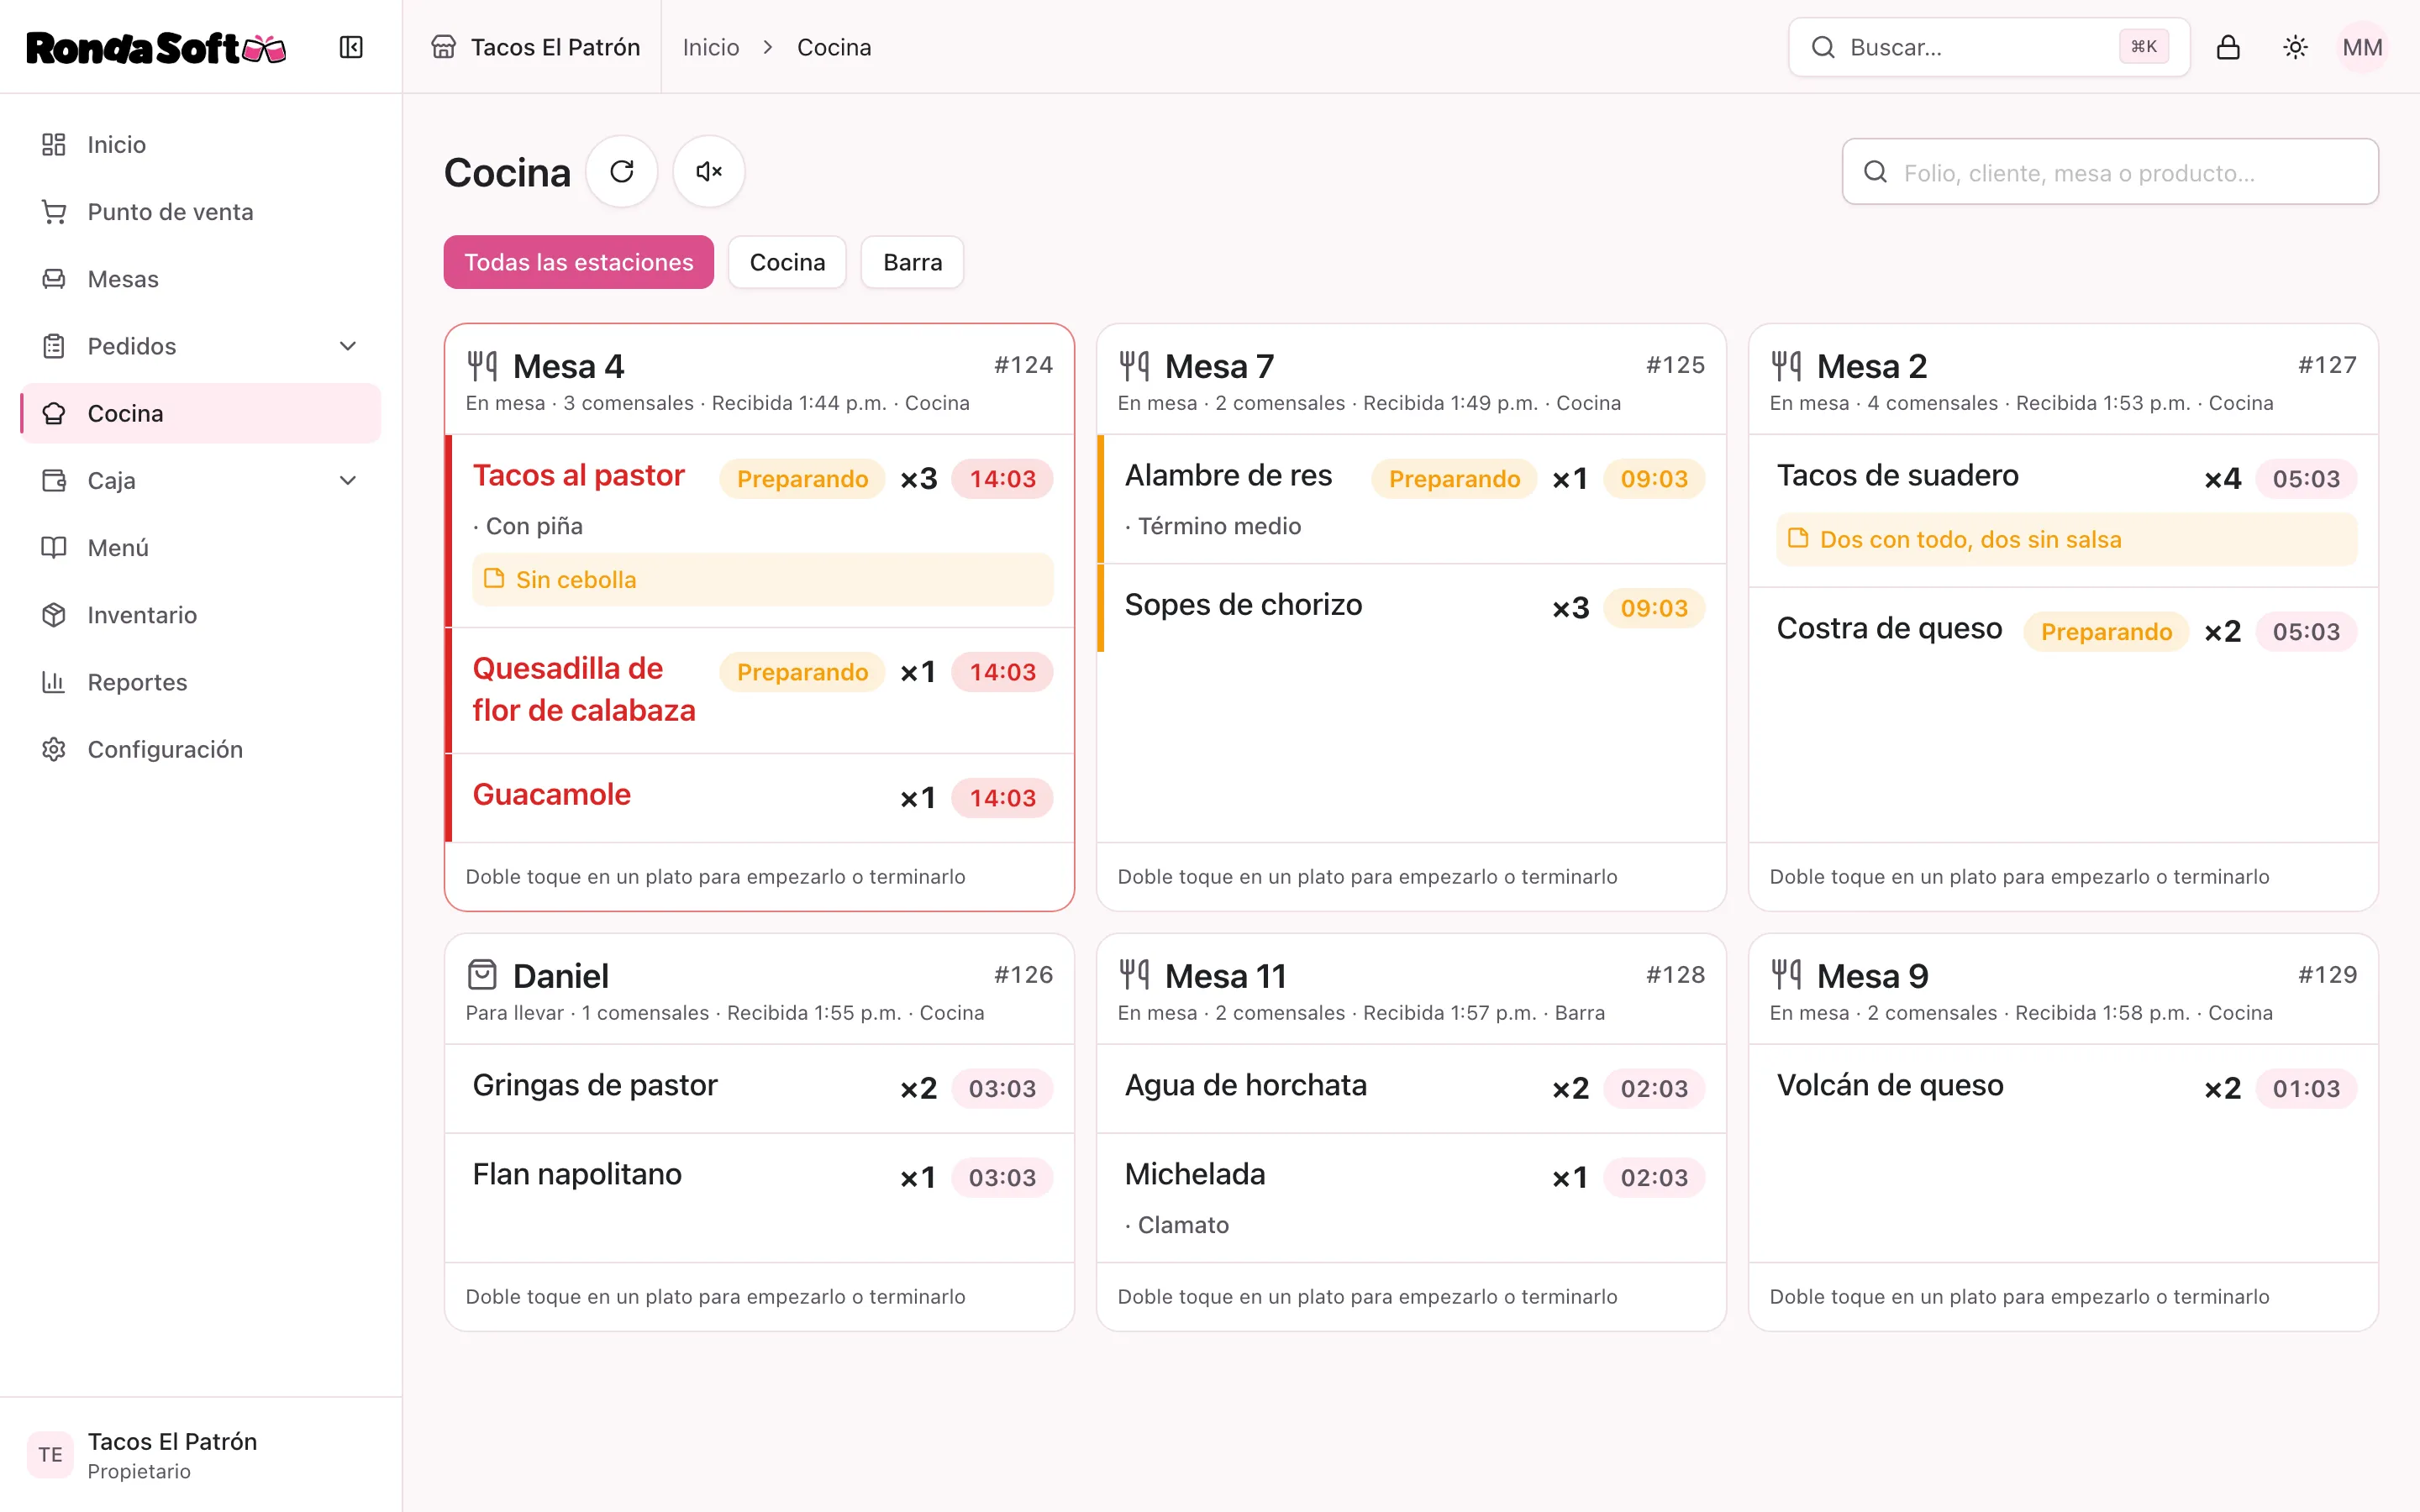The image size is (2420, 1512).
Task: Expand the Pedidos submenu chevron
Action: click(348, 346)
